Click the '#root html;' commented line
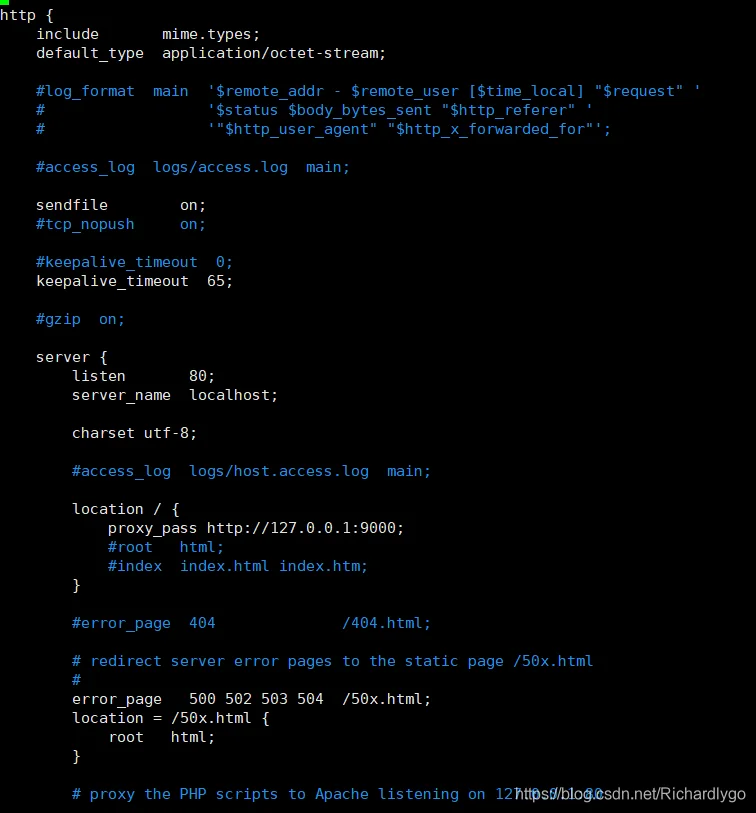The width and height of the screenshot is (756, 813). coord(166,547)
